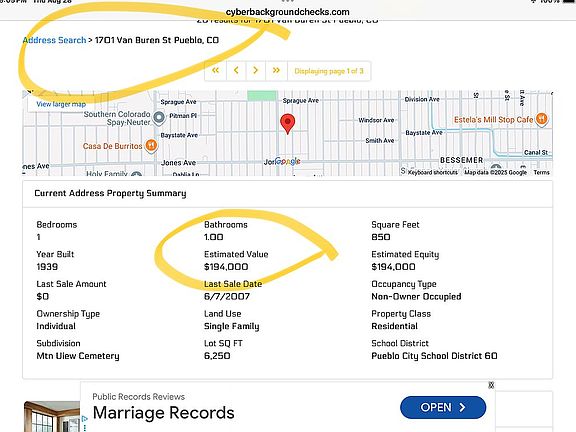Open Keyboard shortcuts on the map

(432, 172)
